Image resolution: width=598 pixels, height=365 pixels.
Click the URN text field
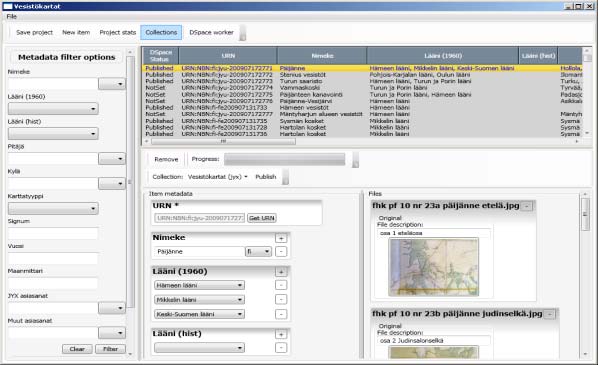coord(199,218)
